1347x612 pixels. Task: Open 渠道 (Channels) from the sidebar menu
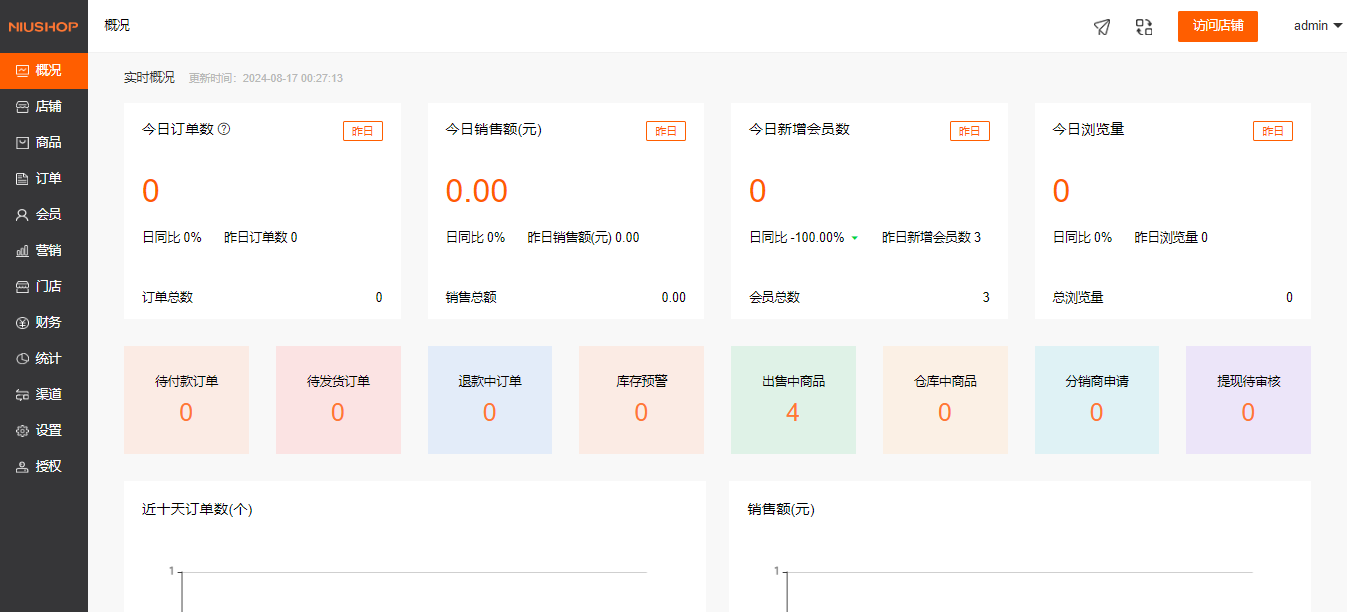[44, 394]
